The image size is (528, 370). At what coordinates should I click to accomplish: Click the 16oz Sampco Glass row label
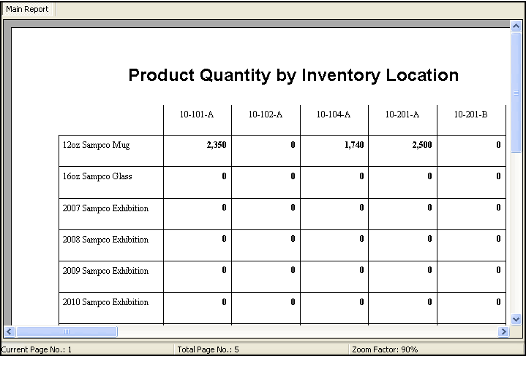pos(97,176)
